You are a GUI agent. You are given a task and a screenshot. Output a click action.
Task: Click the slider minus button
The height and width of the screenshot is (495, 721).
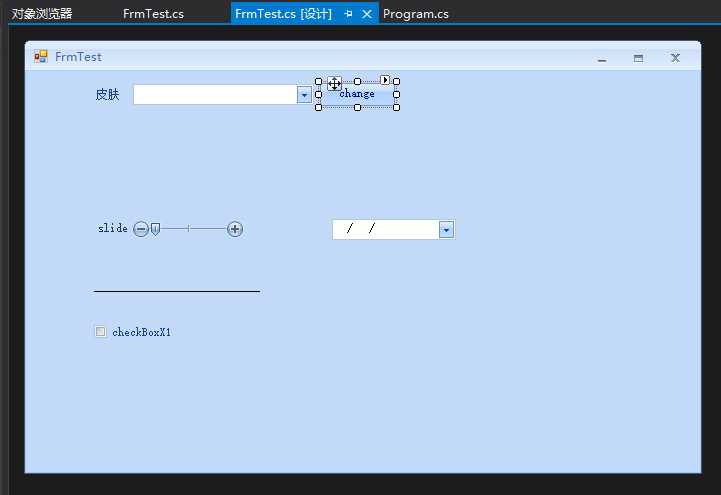click(141, 229)
